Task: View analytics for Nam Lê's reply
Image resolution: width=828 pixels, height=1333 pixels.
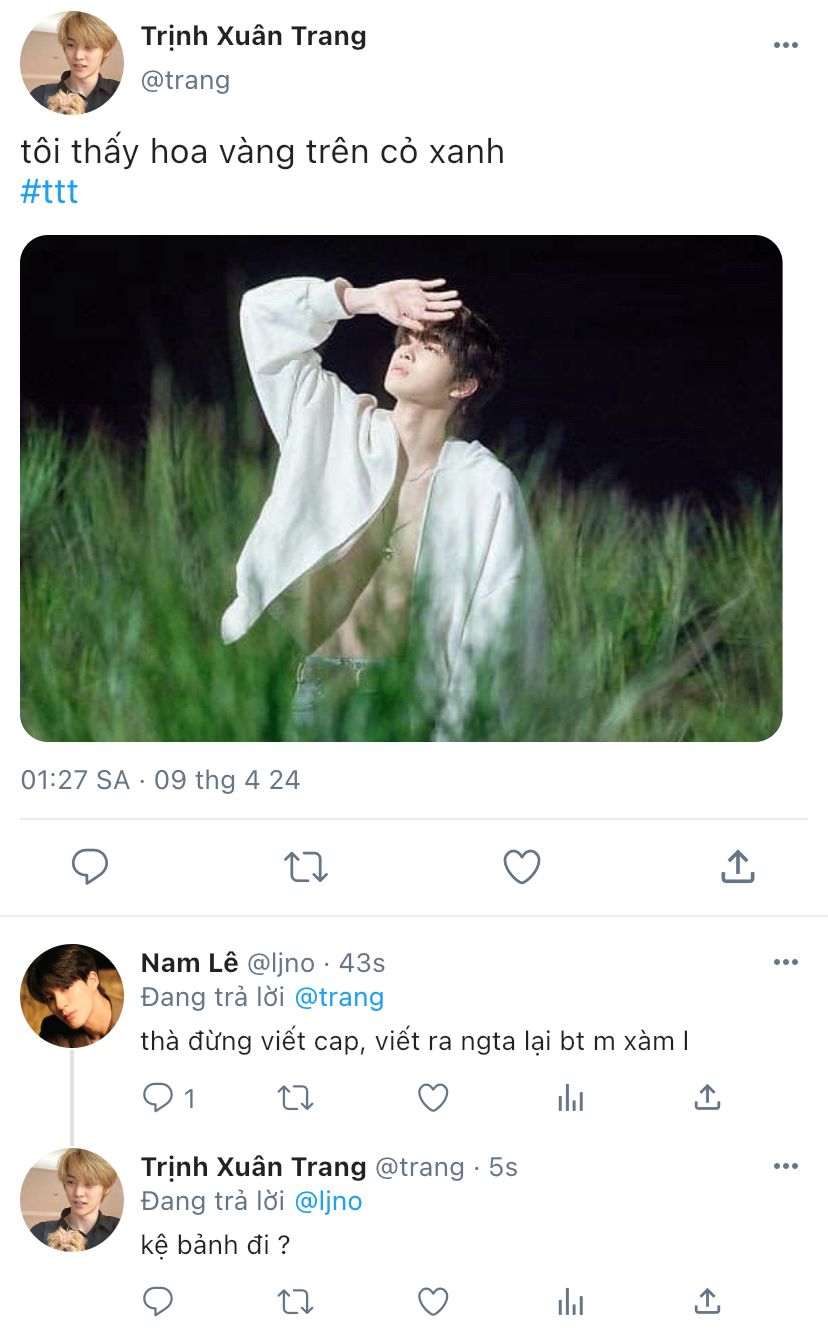Action: [570, 1098]
